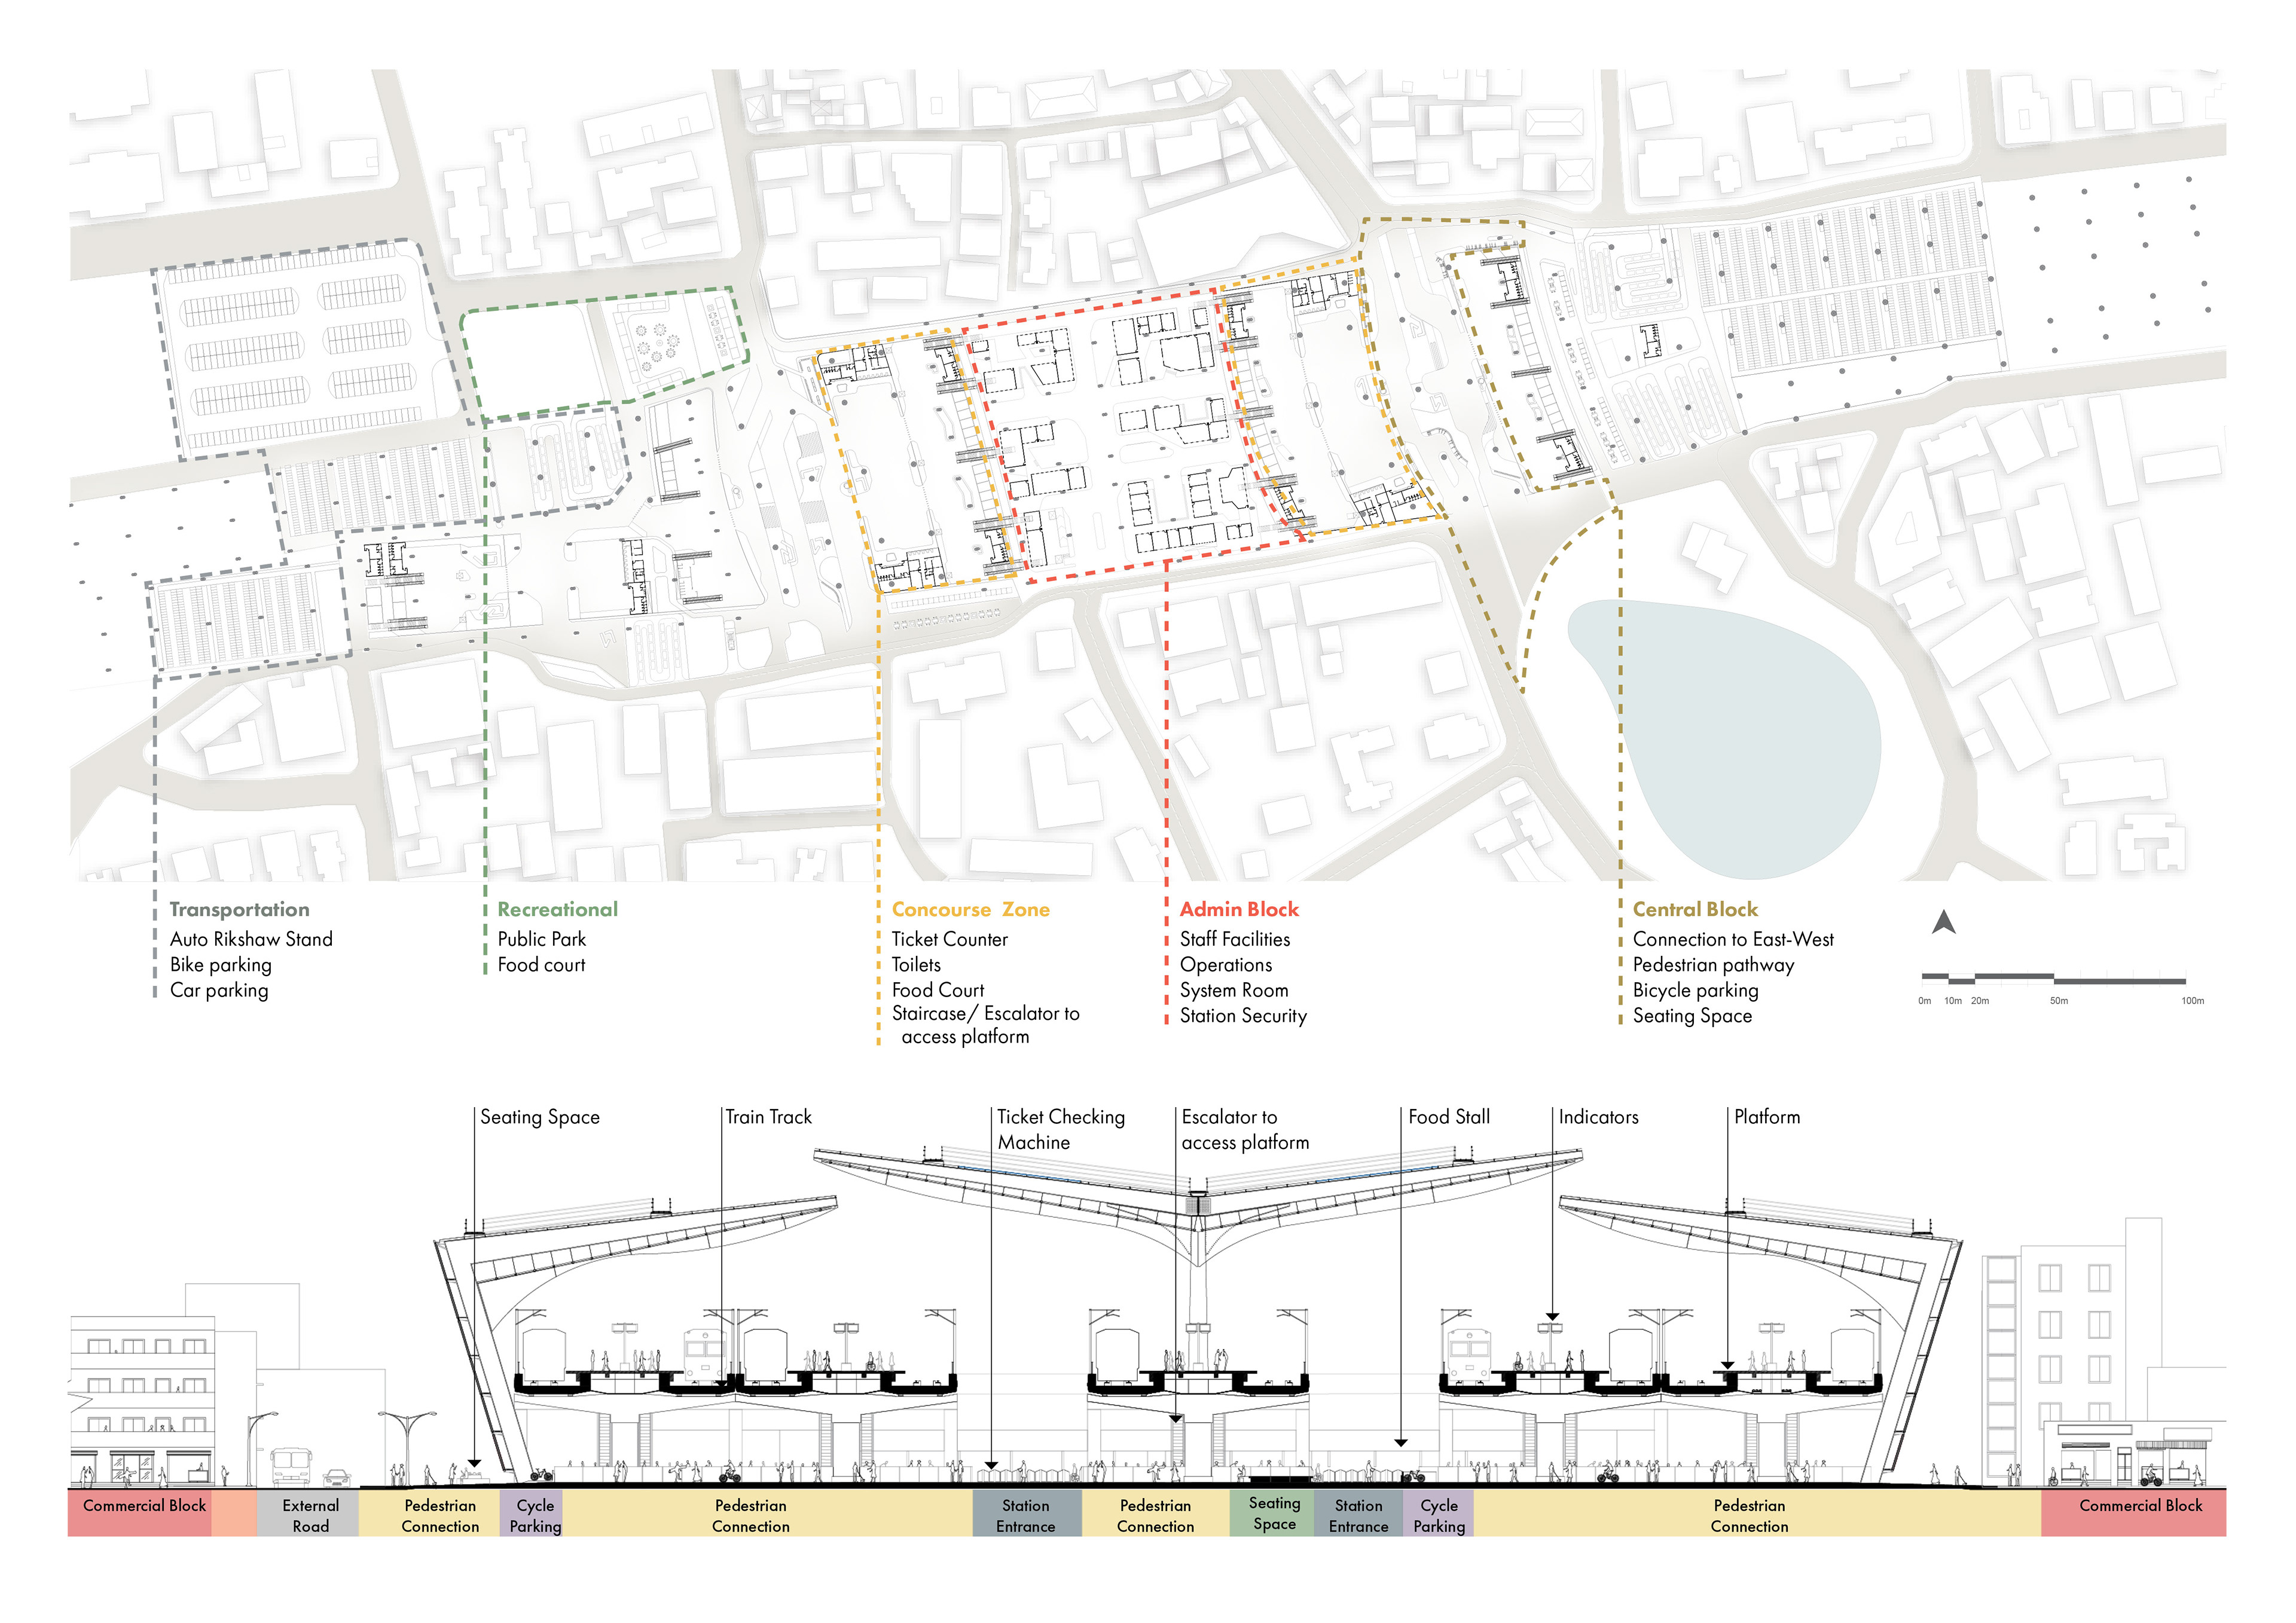Click the north arrow compass icon
Viewport: 2296px width, 1623px height.
[1943, 923]
